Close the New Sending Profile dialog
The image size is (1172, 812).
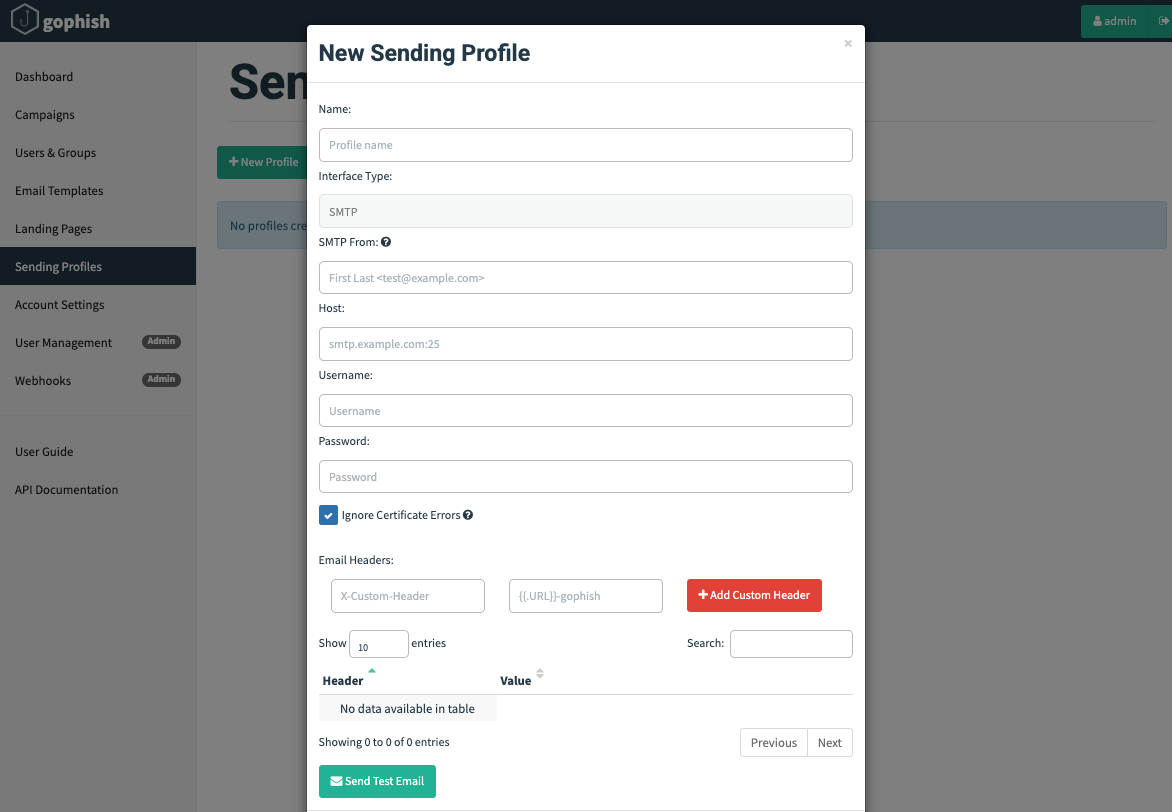tap(848, 44)
